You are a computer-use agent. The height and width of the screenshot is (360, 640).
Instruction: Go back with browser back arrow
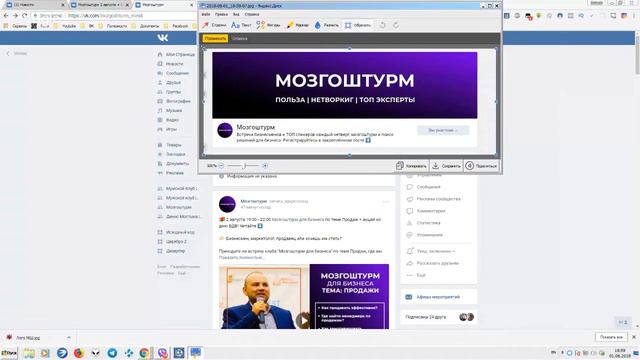(x=6, y=16)
